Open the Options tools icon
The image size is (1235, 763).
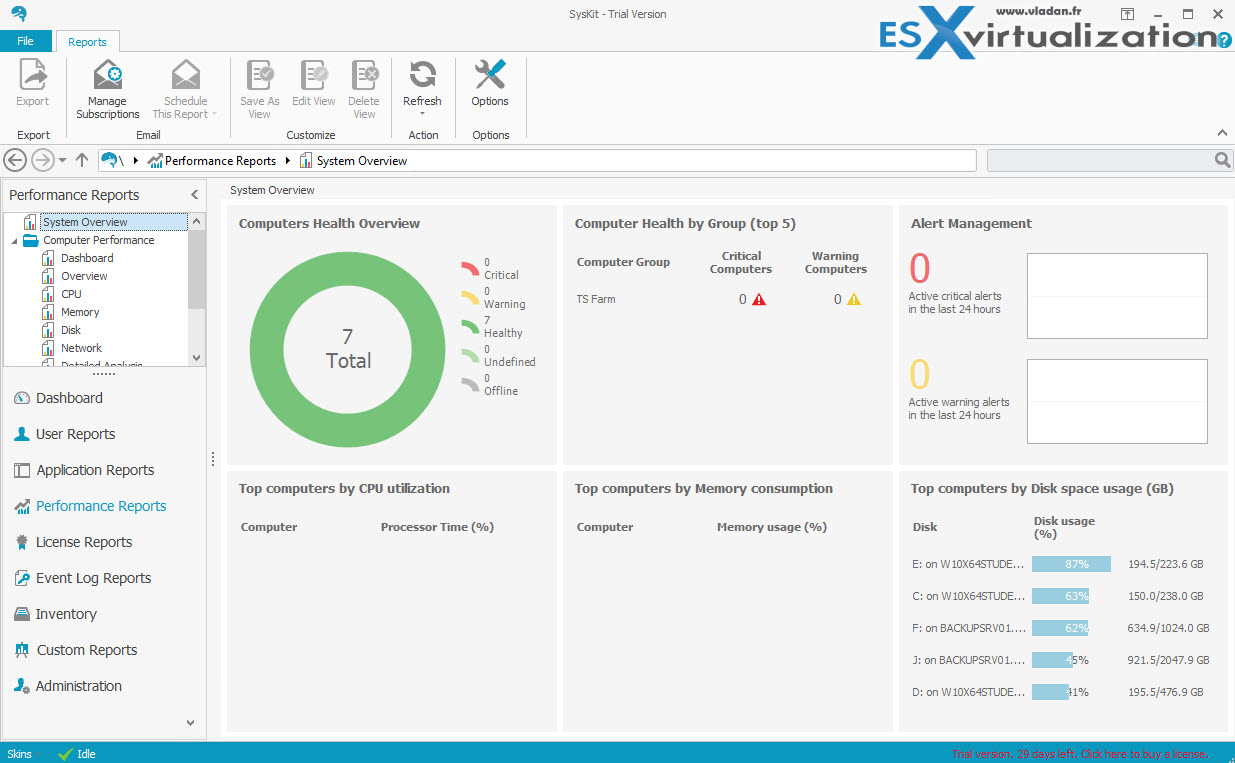click(490, 75)
